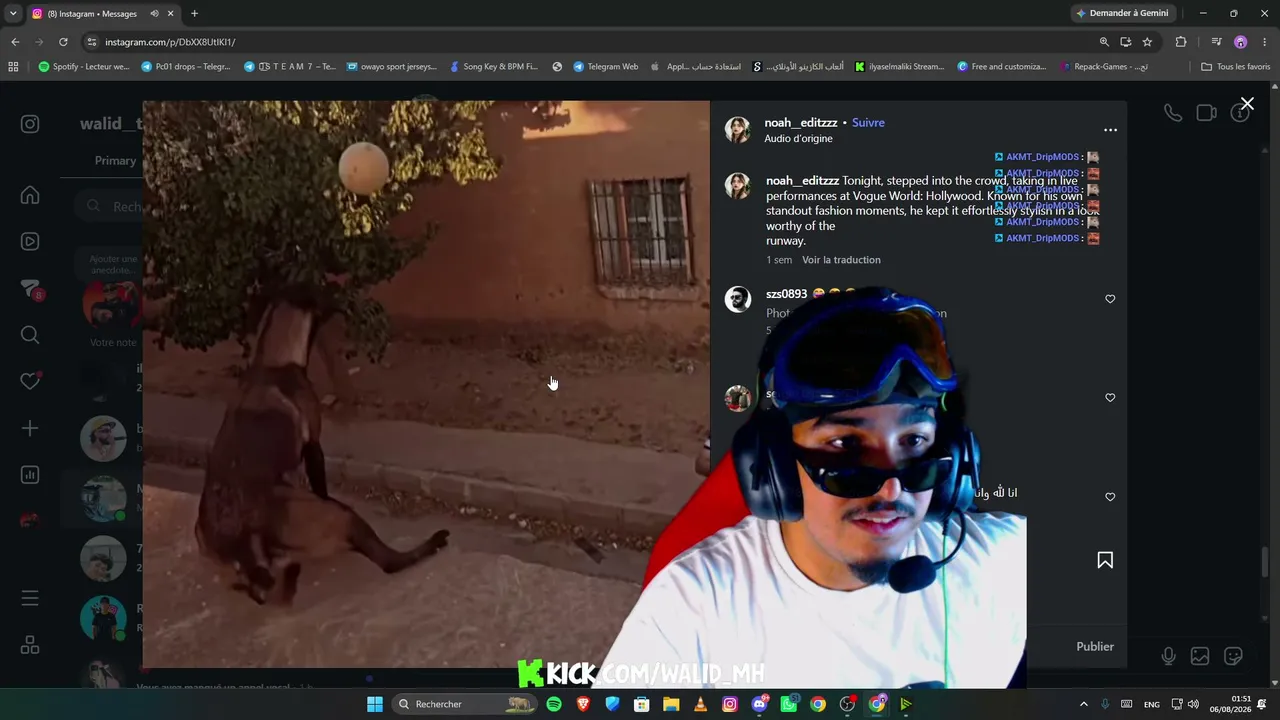Attach a photo with the image icon
1280x720 pixels.
(1200, 656)
